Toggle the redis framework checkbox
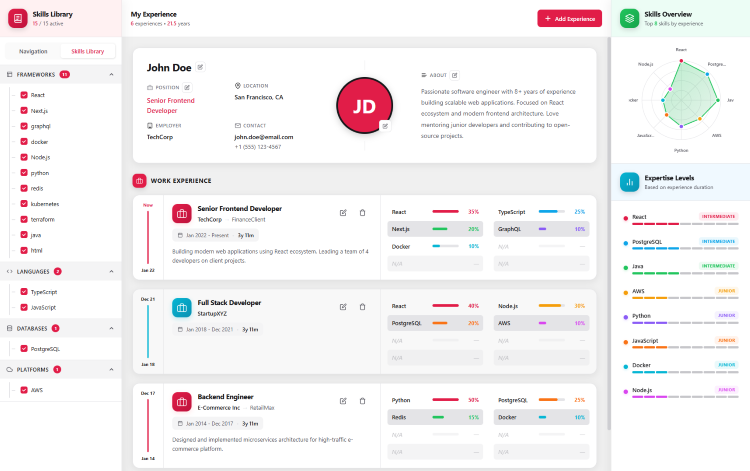 click(x=24, y=188)
